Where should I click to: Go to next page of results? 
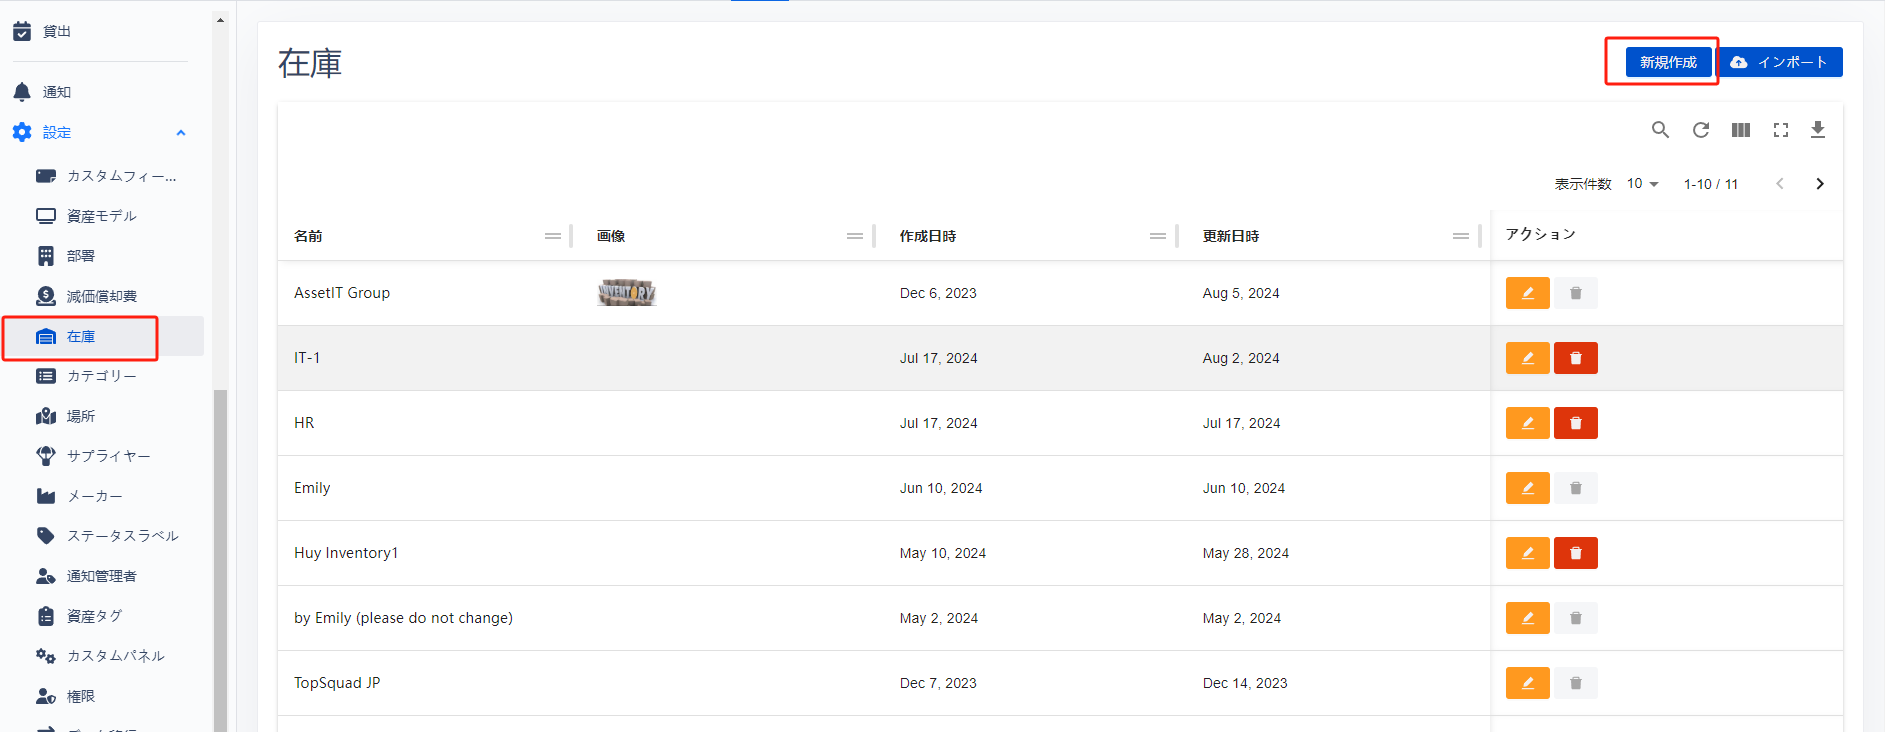click(1819, 184)
